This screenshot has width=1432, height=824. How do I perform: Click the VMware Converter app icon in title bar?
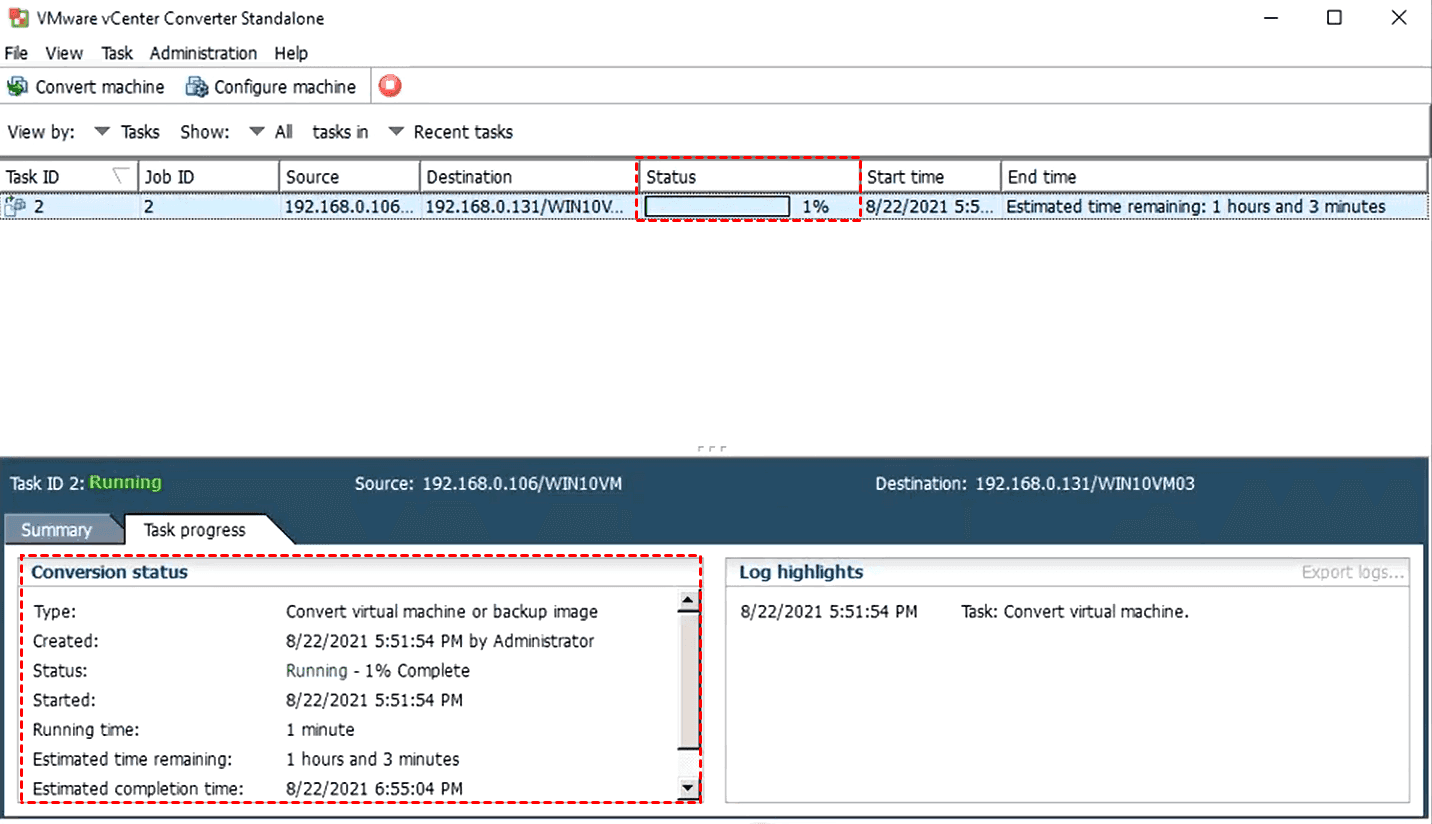[17, 18]
